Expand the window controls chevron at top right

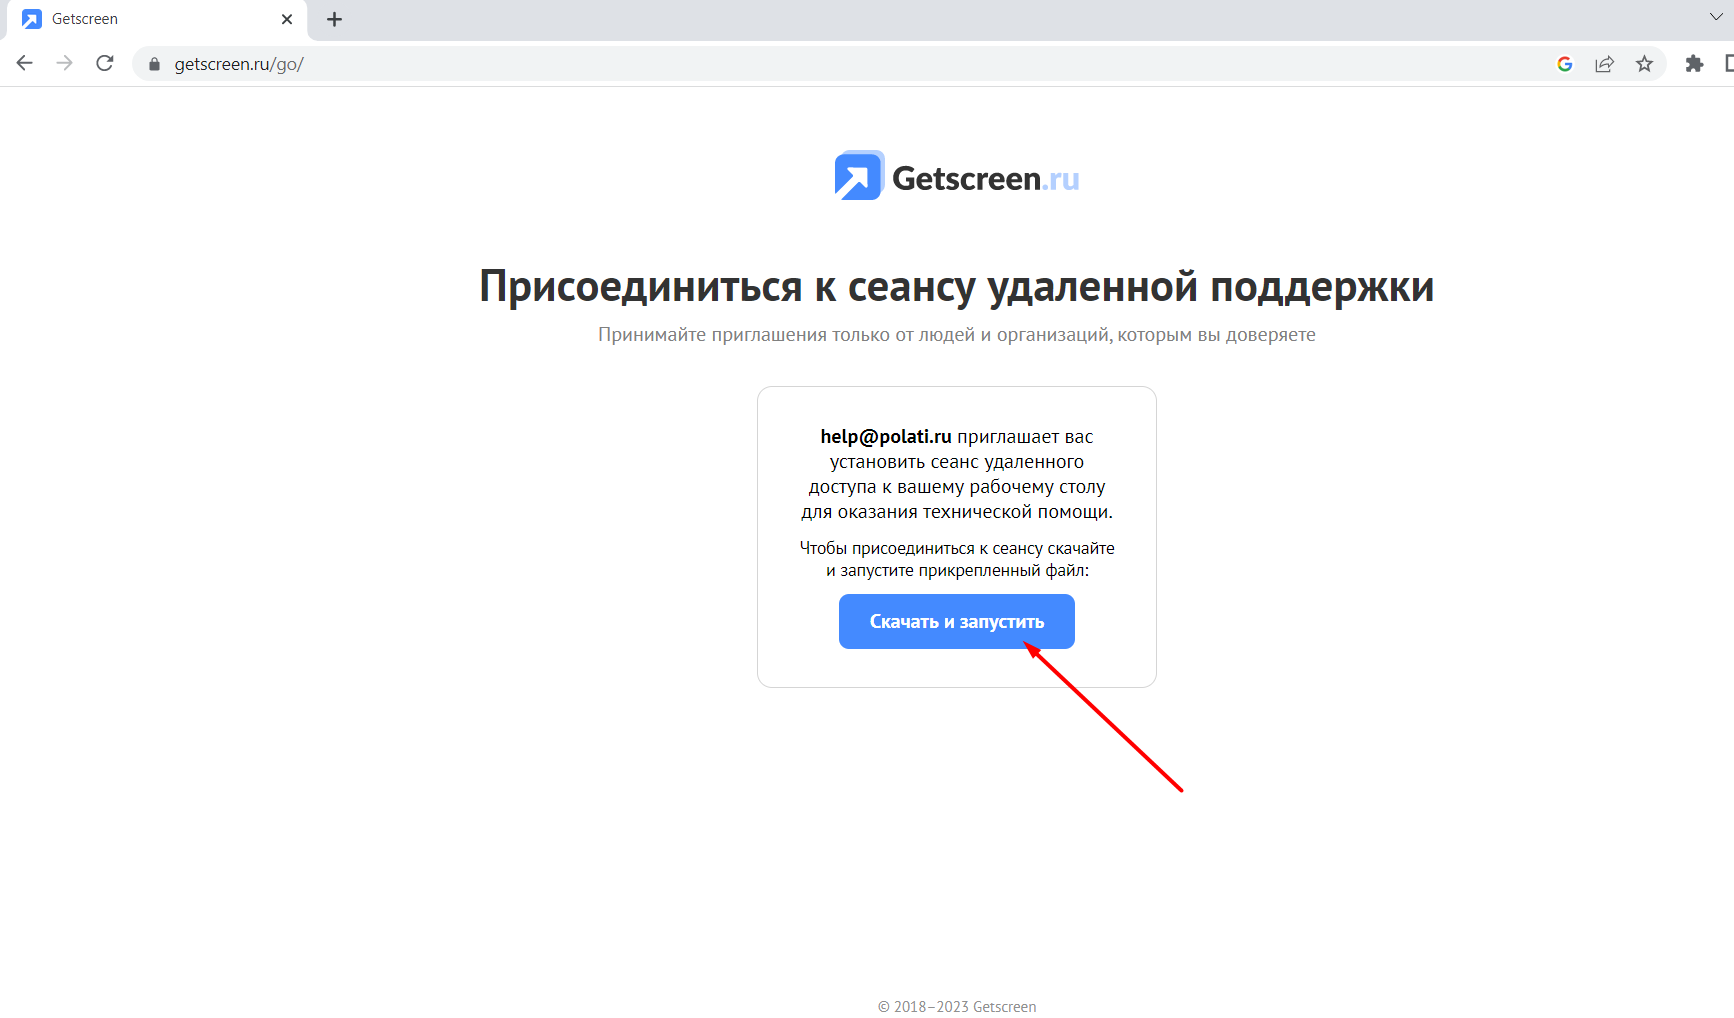pyautogui.click(x=1716, y=16)
